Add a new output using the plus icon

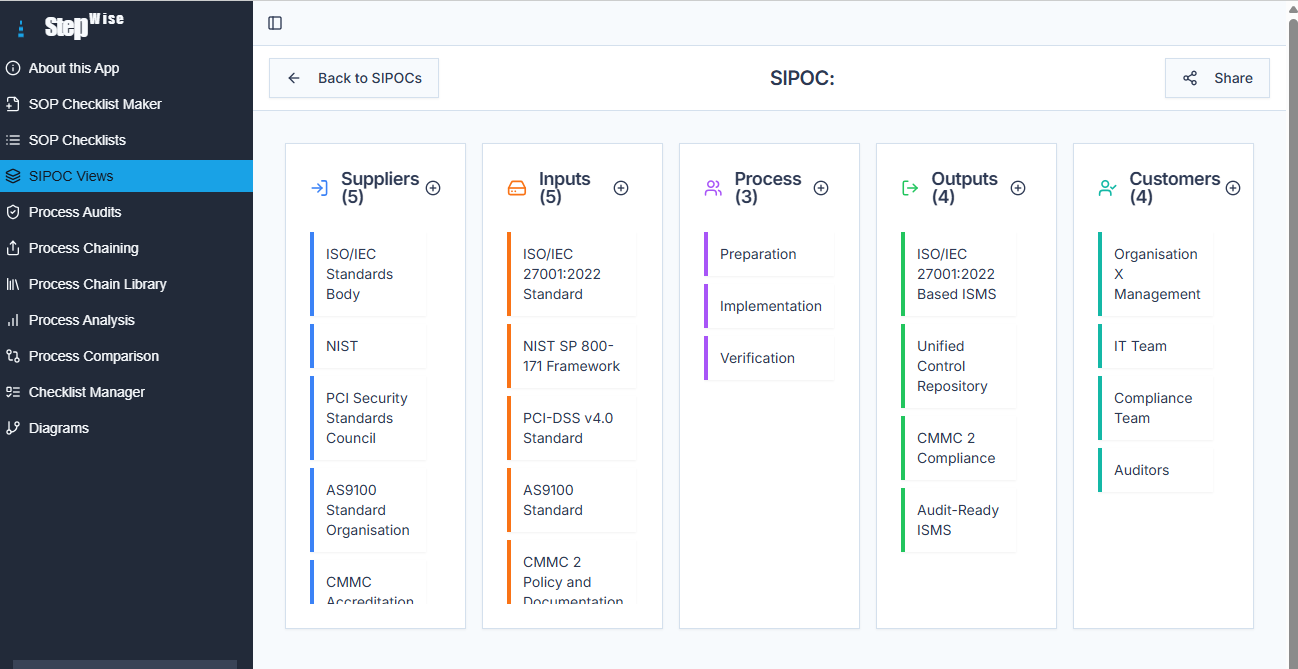[1018, 187]
